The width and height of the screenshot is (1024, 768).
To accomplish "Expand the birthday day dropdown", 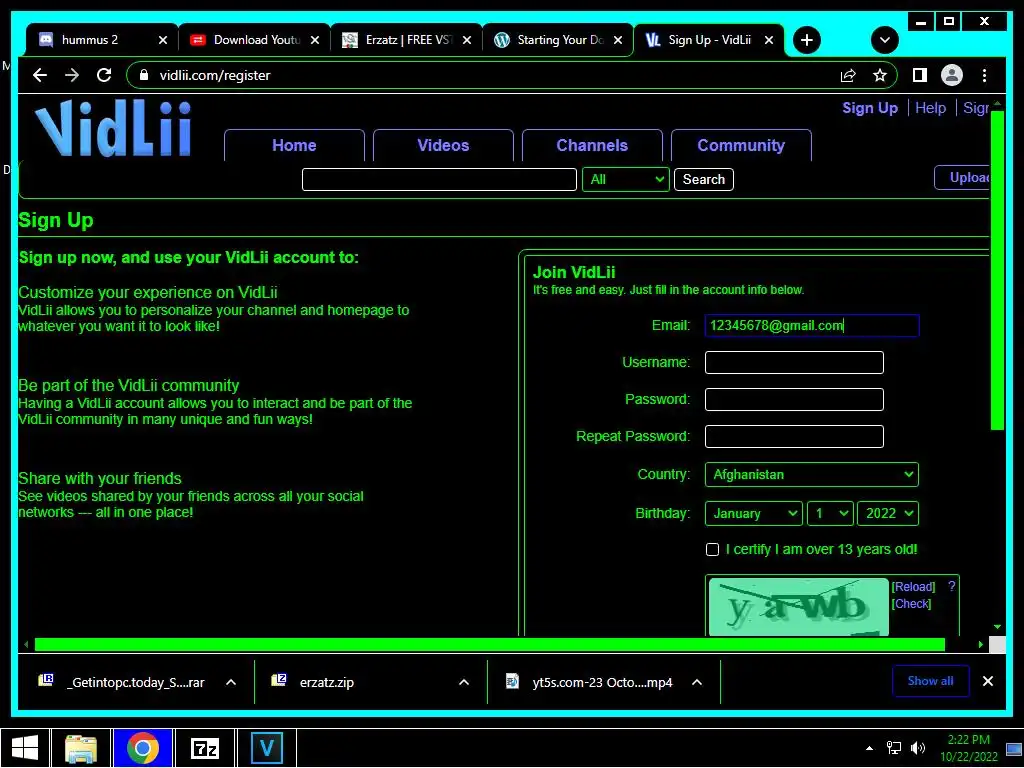I will 831,513.
